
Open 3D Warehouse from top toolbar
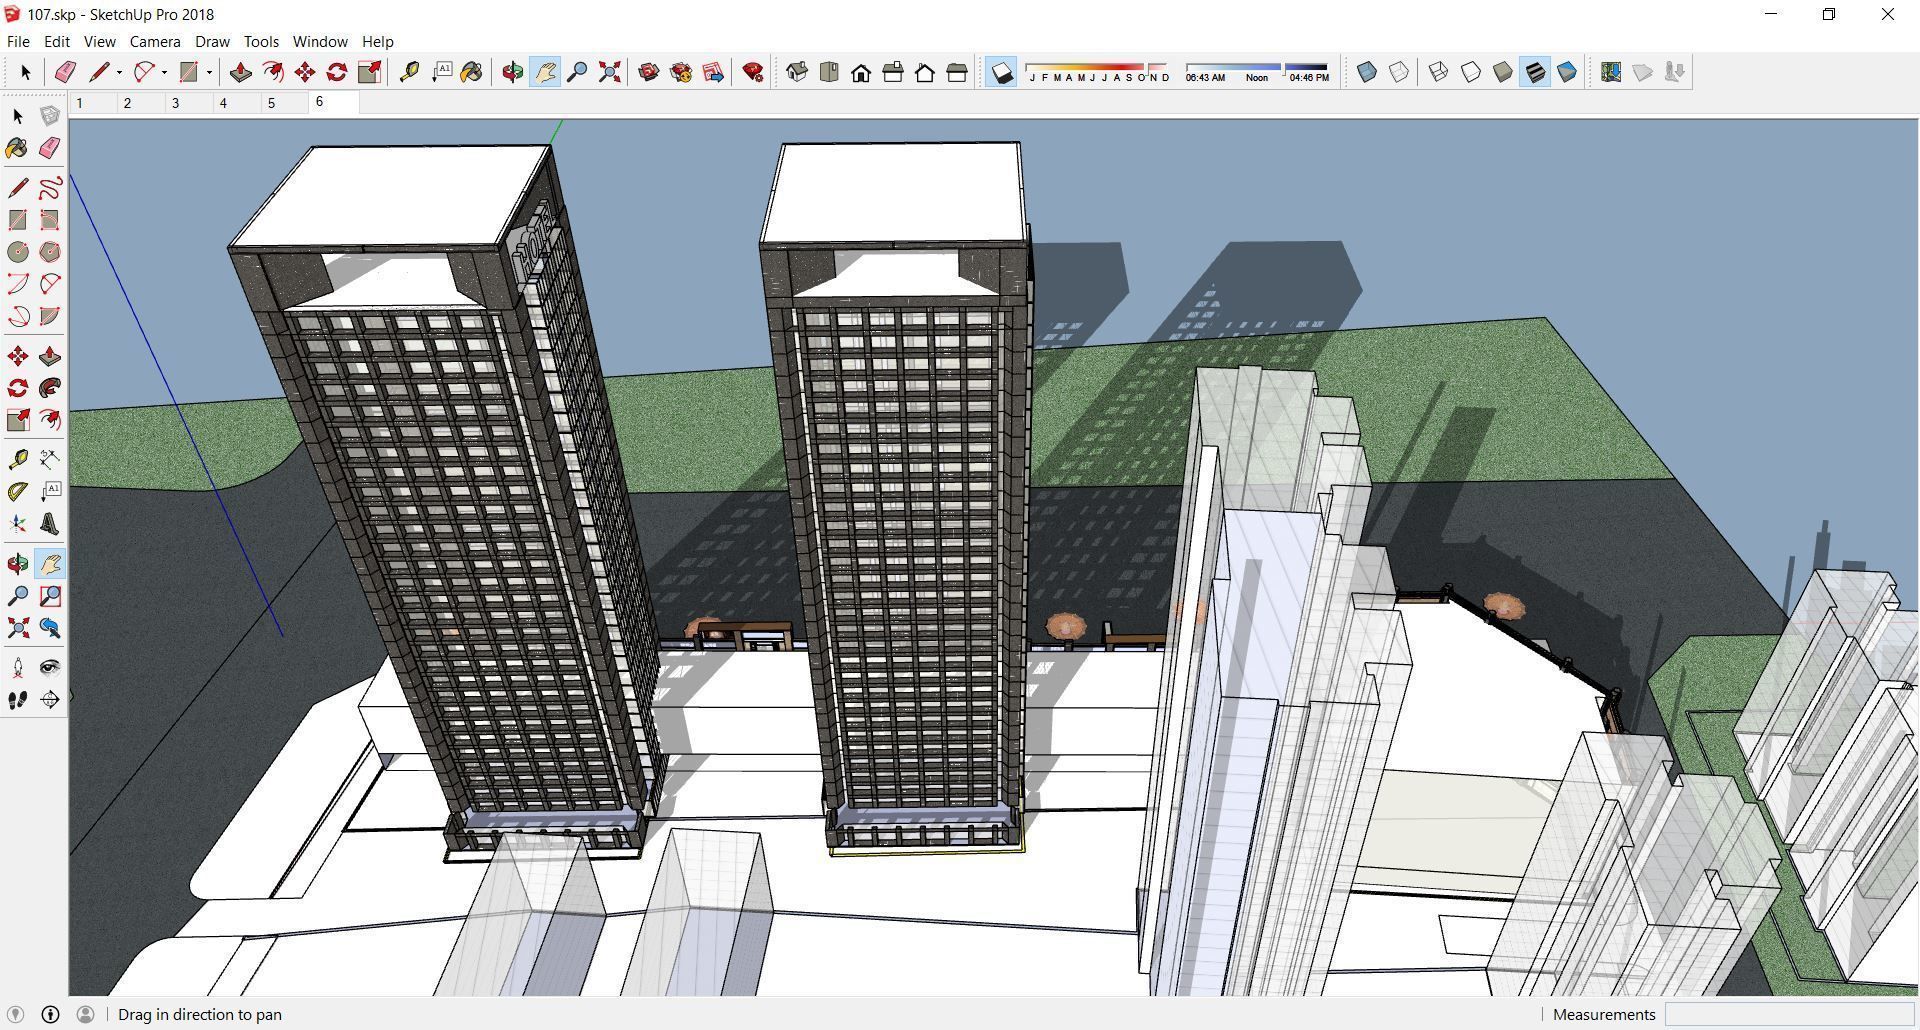point(649,72)
